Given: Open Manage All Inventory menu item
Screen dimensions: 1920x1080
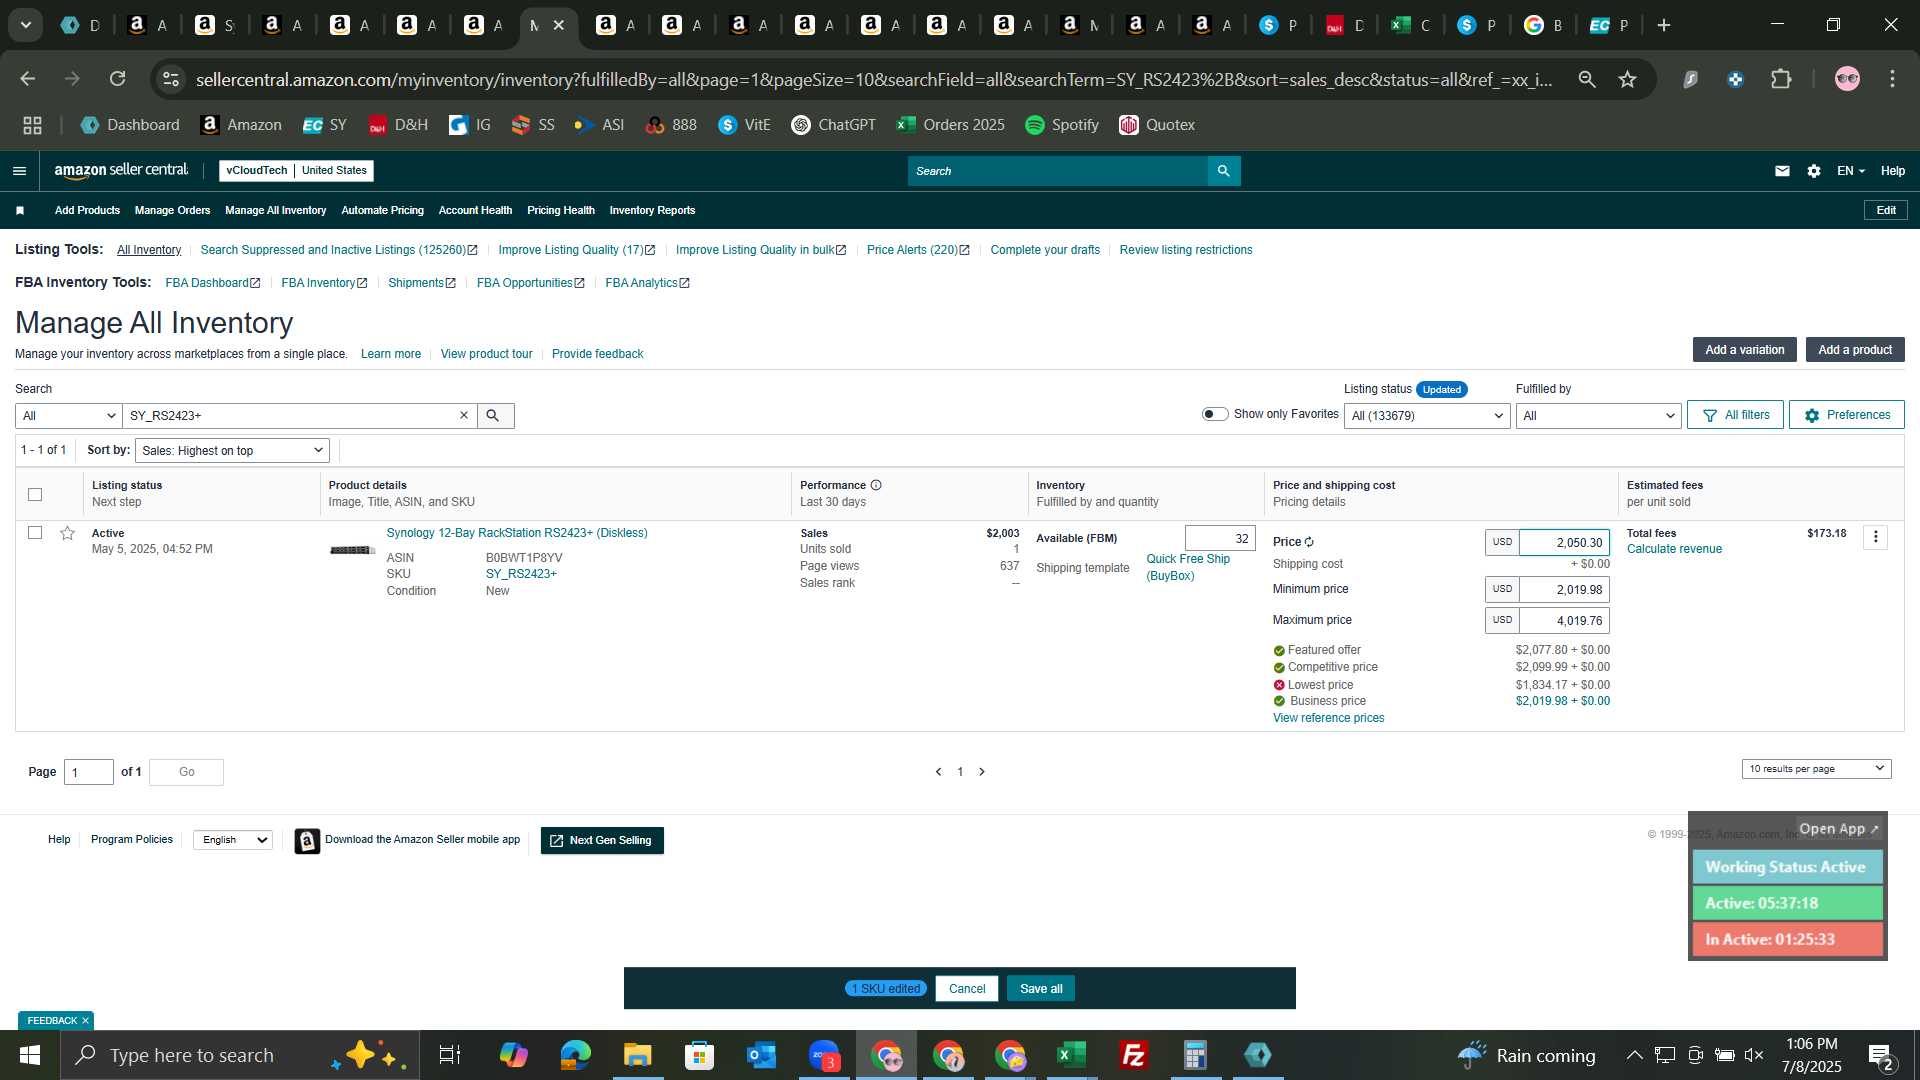Looking at the screenshot, I should pyautogui.click(x=275, y=210).
